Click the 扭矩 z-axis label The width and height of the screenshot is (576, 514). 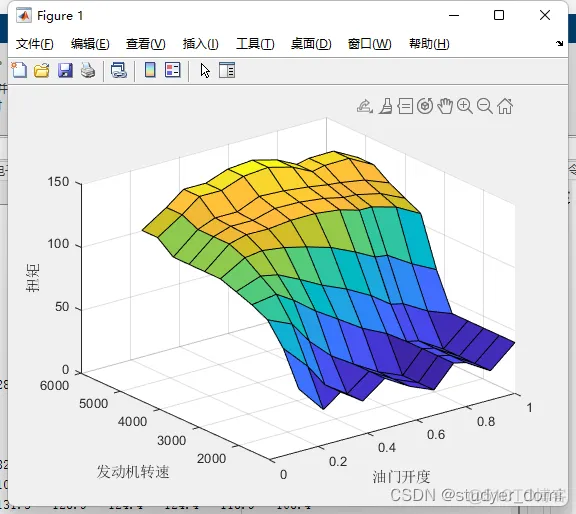click(x=33, y=278)
